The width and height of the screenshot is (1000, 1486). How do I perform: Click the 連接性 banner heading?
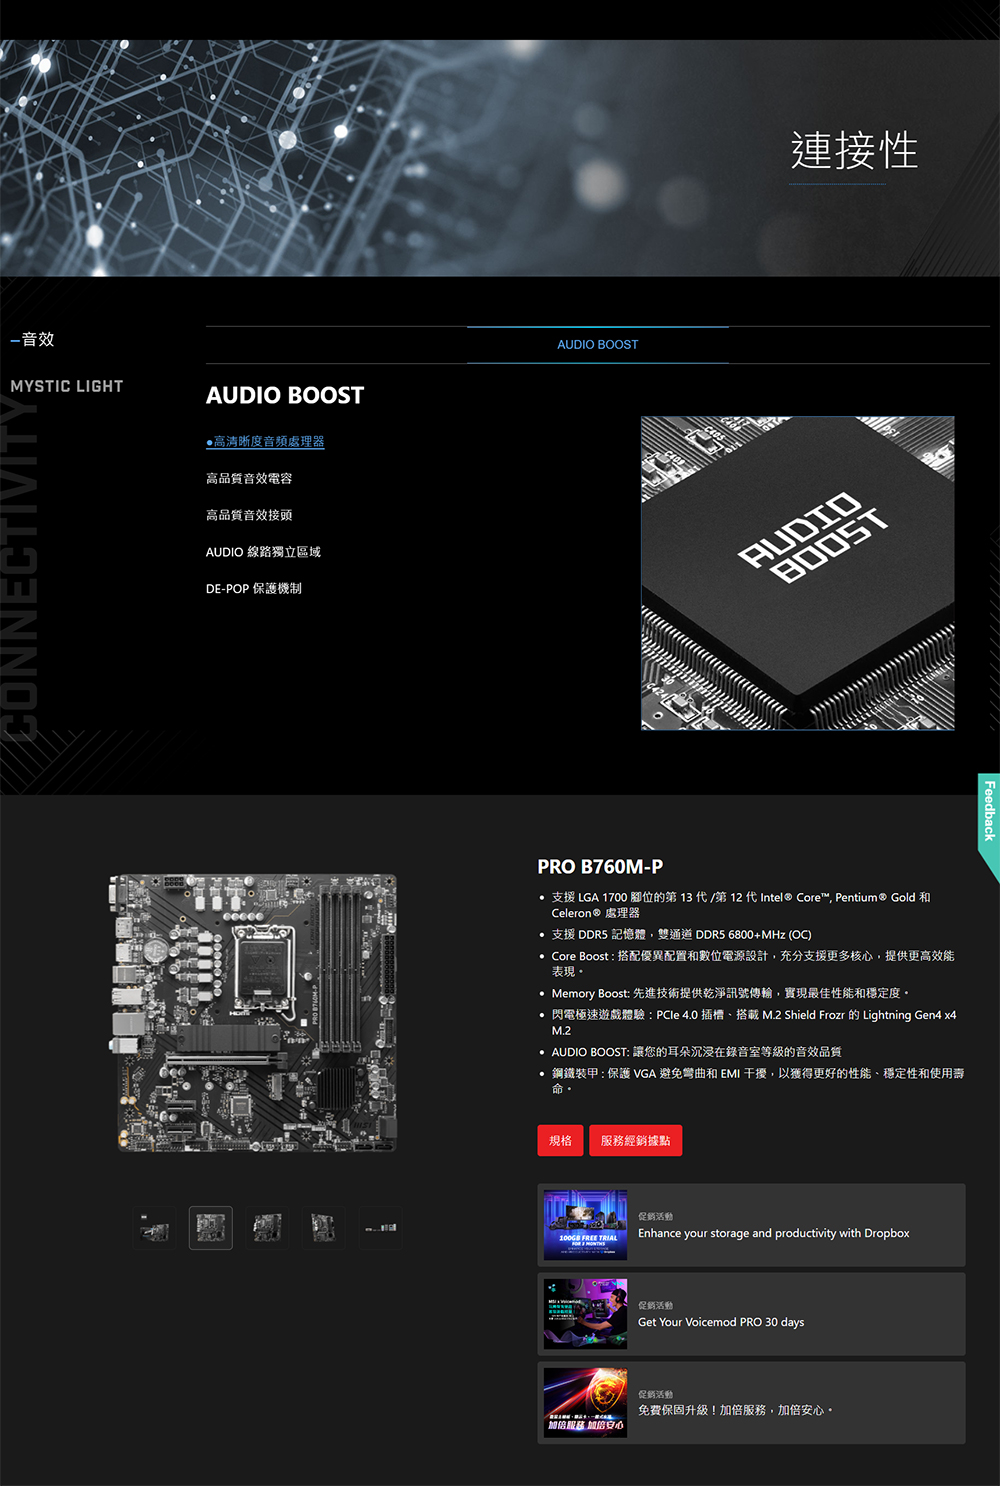click(855, 151)
